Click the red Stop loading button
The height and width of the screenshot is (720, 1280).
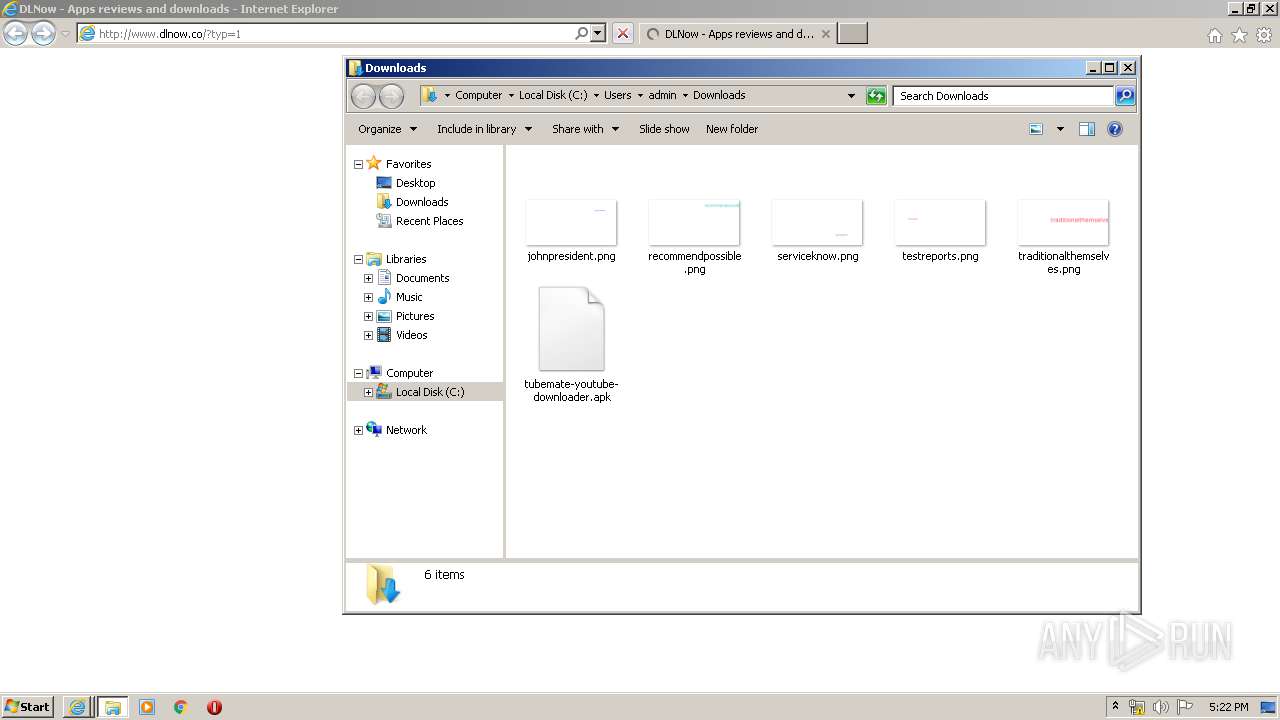623,34
